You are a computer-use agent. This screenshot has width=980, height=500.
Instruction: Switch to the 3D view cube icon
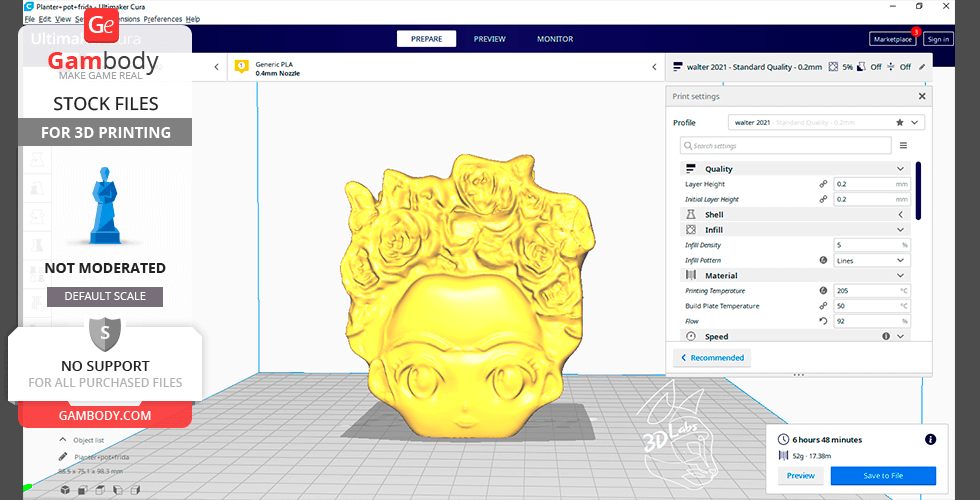(65, 490)
